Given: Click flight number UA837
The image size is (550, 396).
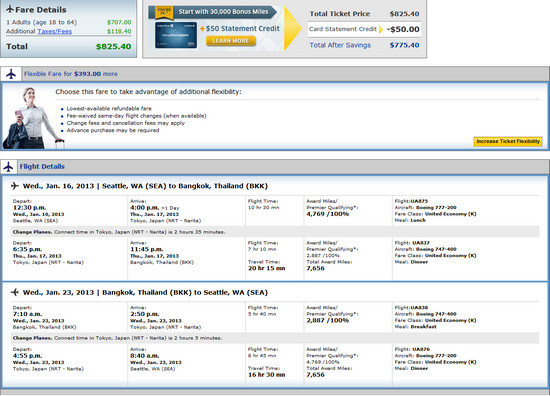Looking at the screenshot, I should (421, 243).
